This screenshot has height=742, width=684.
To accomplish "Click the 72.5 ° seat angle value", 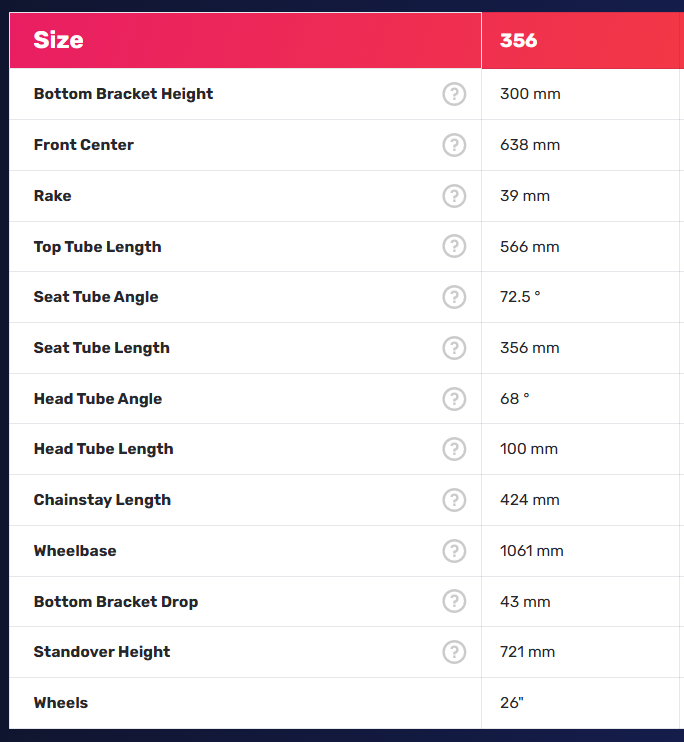I will 520,297.
